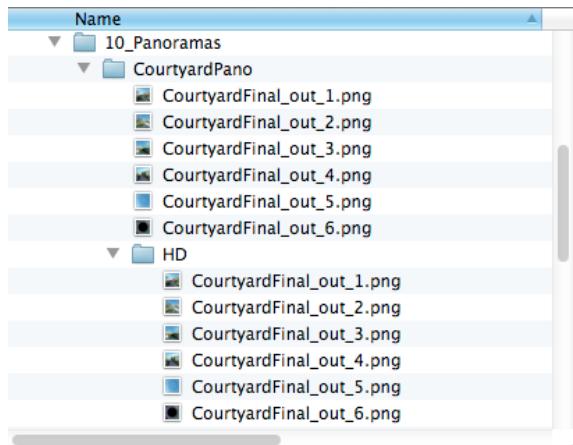573x445 pixels.
Task: Click thumbnail icon of CourtyardFinal_out_1.png in HD folder
Action: (x=172, y=281)
